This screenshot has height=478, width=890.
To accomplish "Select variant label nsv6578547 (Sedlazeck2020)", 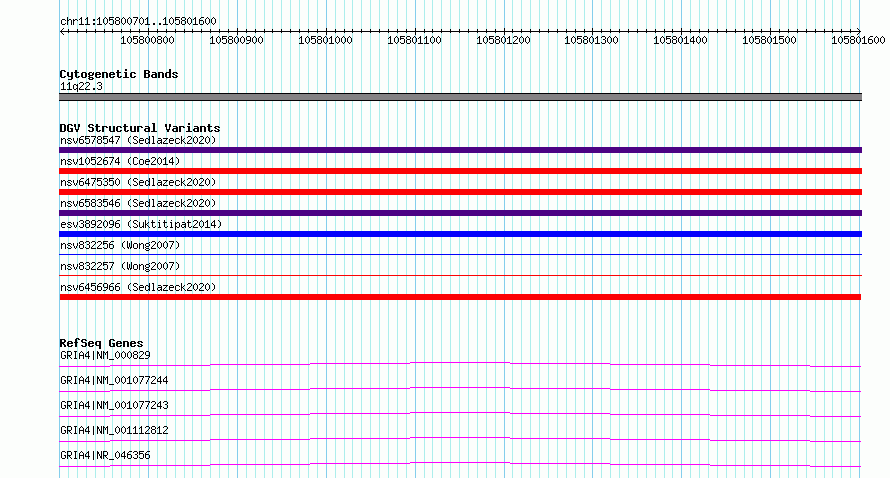I will [x=138, y=140].
